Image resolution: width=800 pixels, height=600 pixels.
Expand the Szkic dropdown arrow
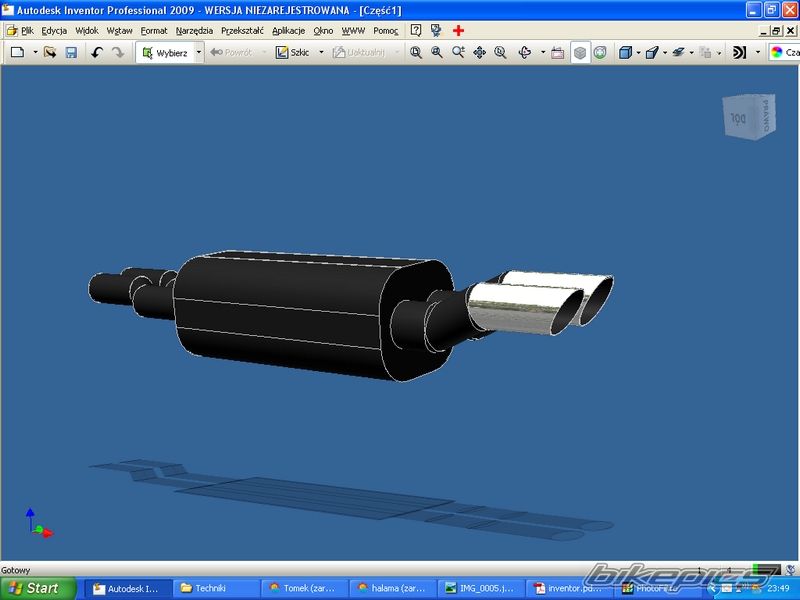[321, 52]
